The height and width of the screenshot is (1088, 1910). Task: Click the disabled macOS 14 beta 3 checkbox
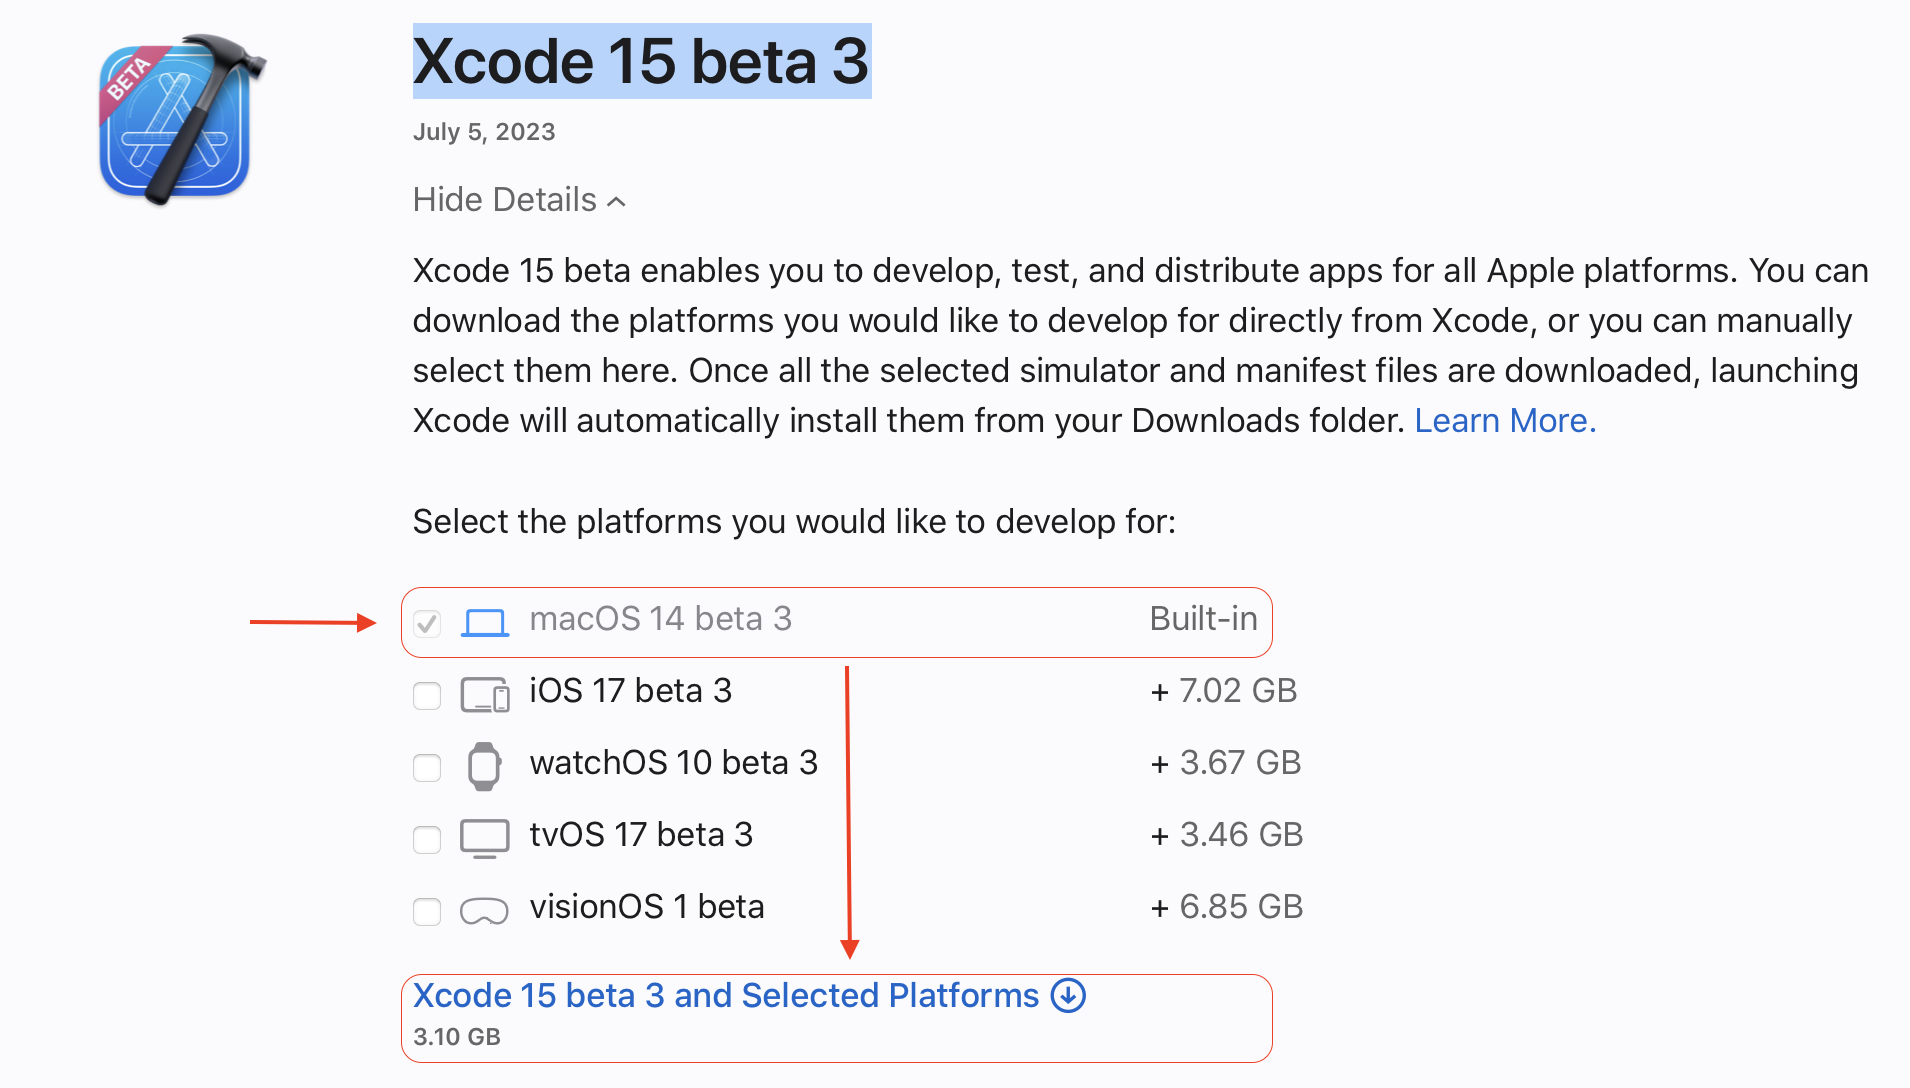(x=427, y=623)
